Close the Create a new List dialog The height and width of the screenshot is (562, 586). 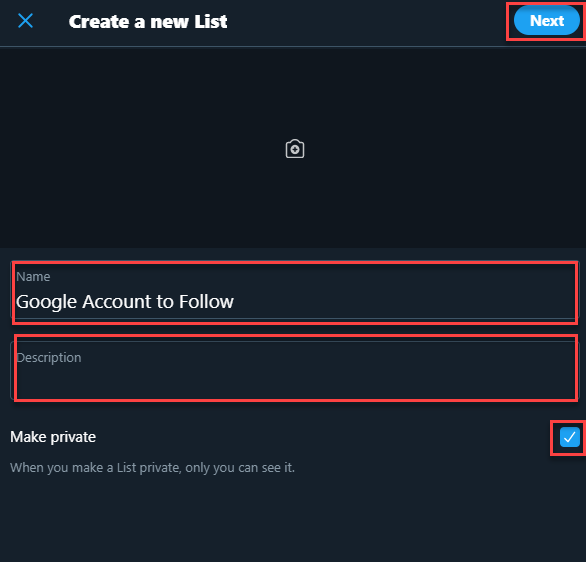(x=25, y=21)
